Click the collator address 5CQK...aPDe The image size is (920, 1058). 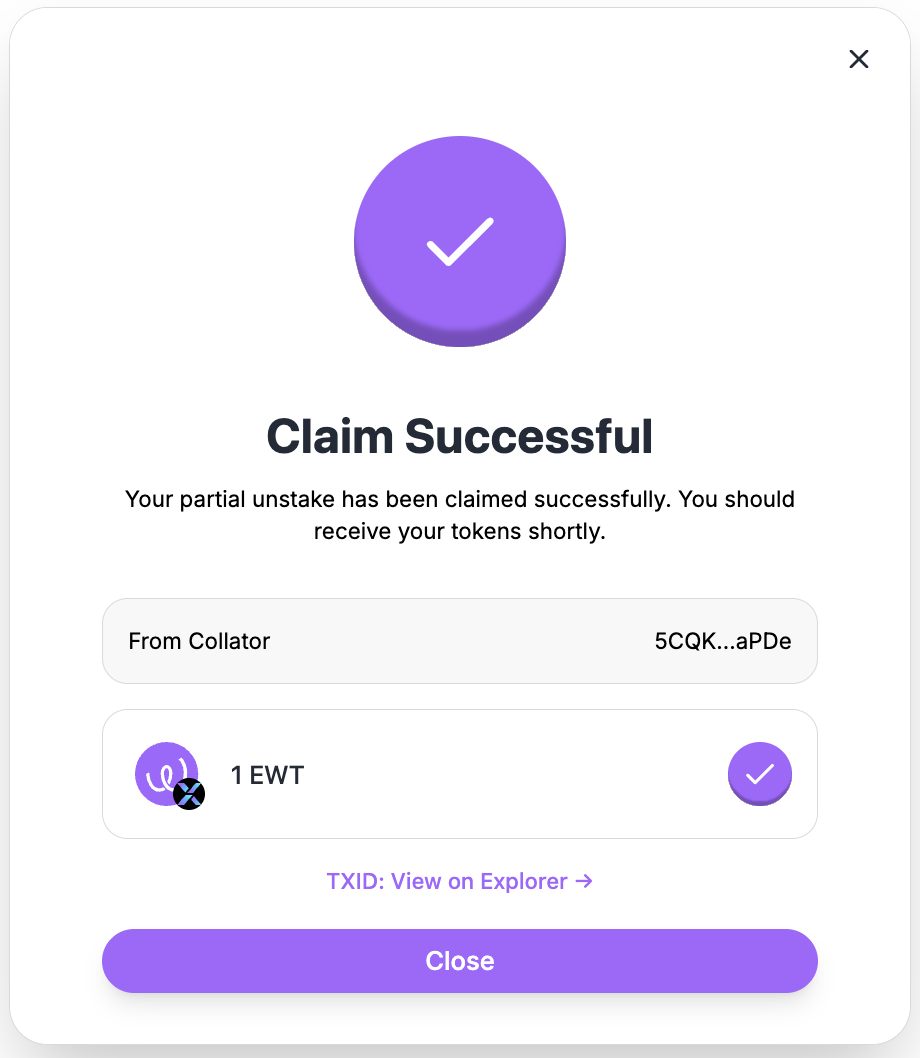pos(723,641)
